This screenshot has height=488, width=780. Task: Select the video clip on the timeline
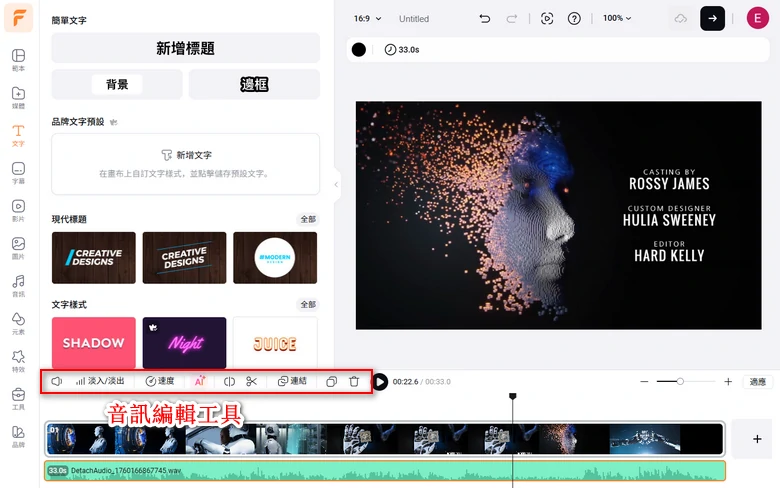click(385, 439)
